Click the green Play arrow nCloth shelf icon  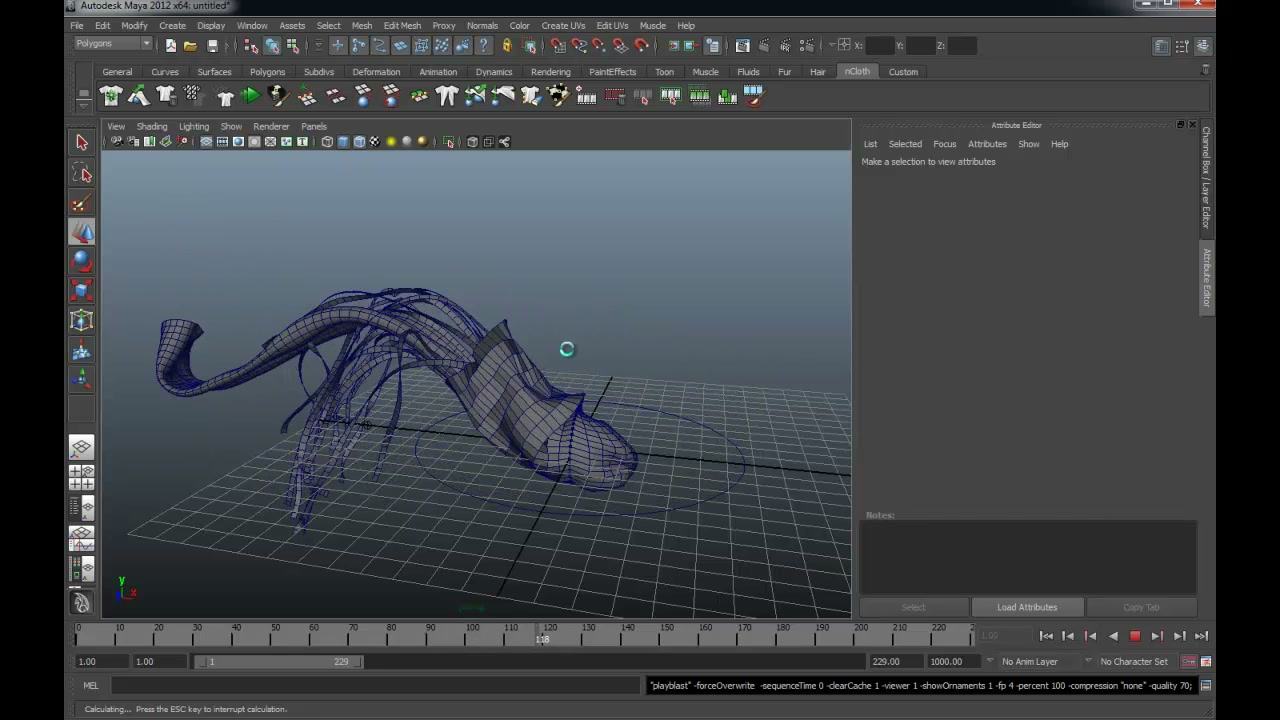250,96
